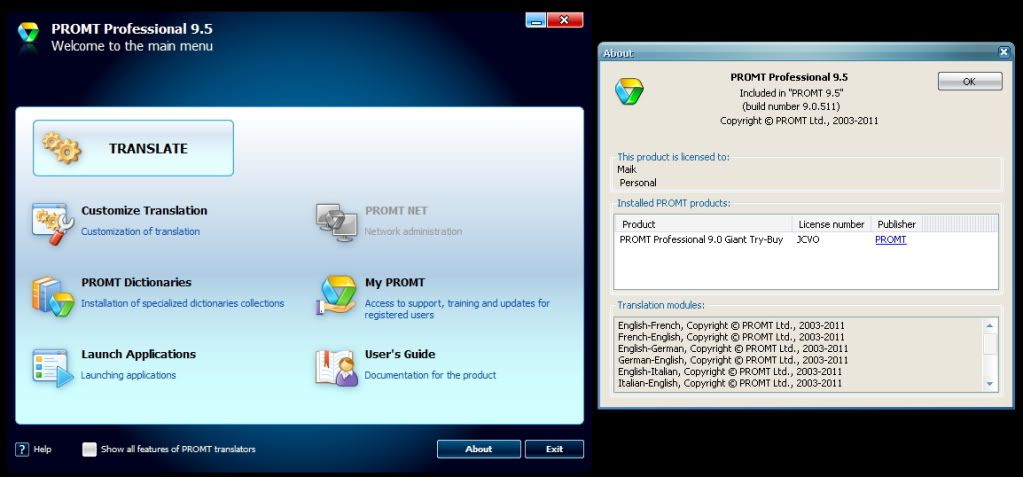
Task: Click the TRANSLATE gears icon
Action: coord(61,148)
